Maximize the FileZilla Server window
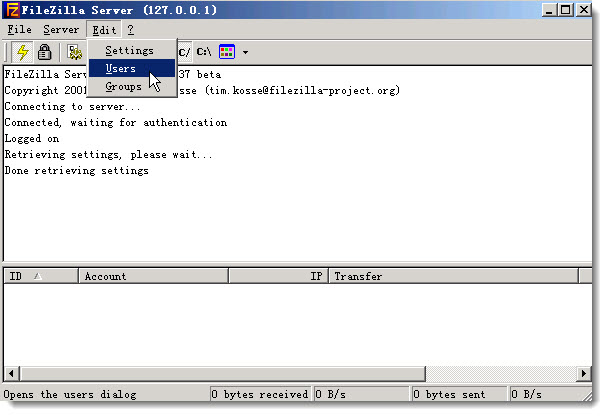Image resolution: width=607 pixels, height=416 pixels. click(x=565, y=10)
